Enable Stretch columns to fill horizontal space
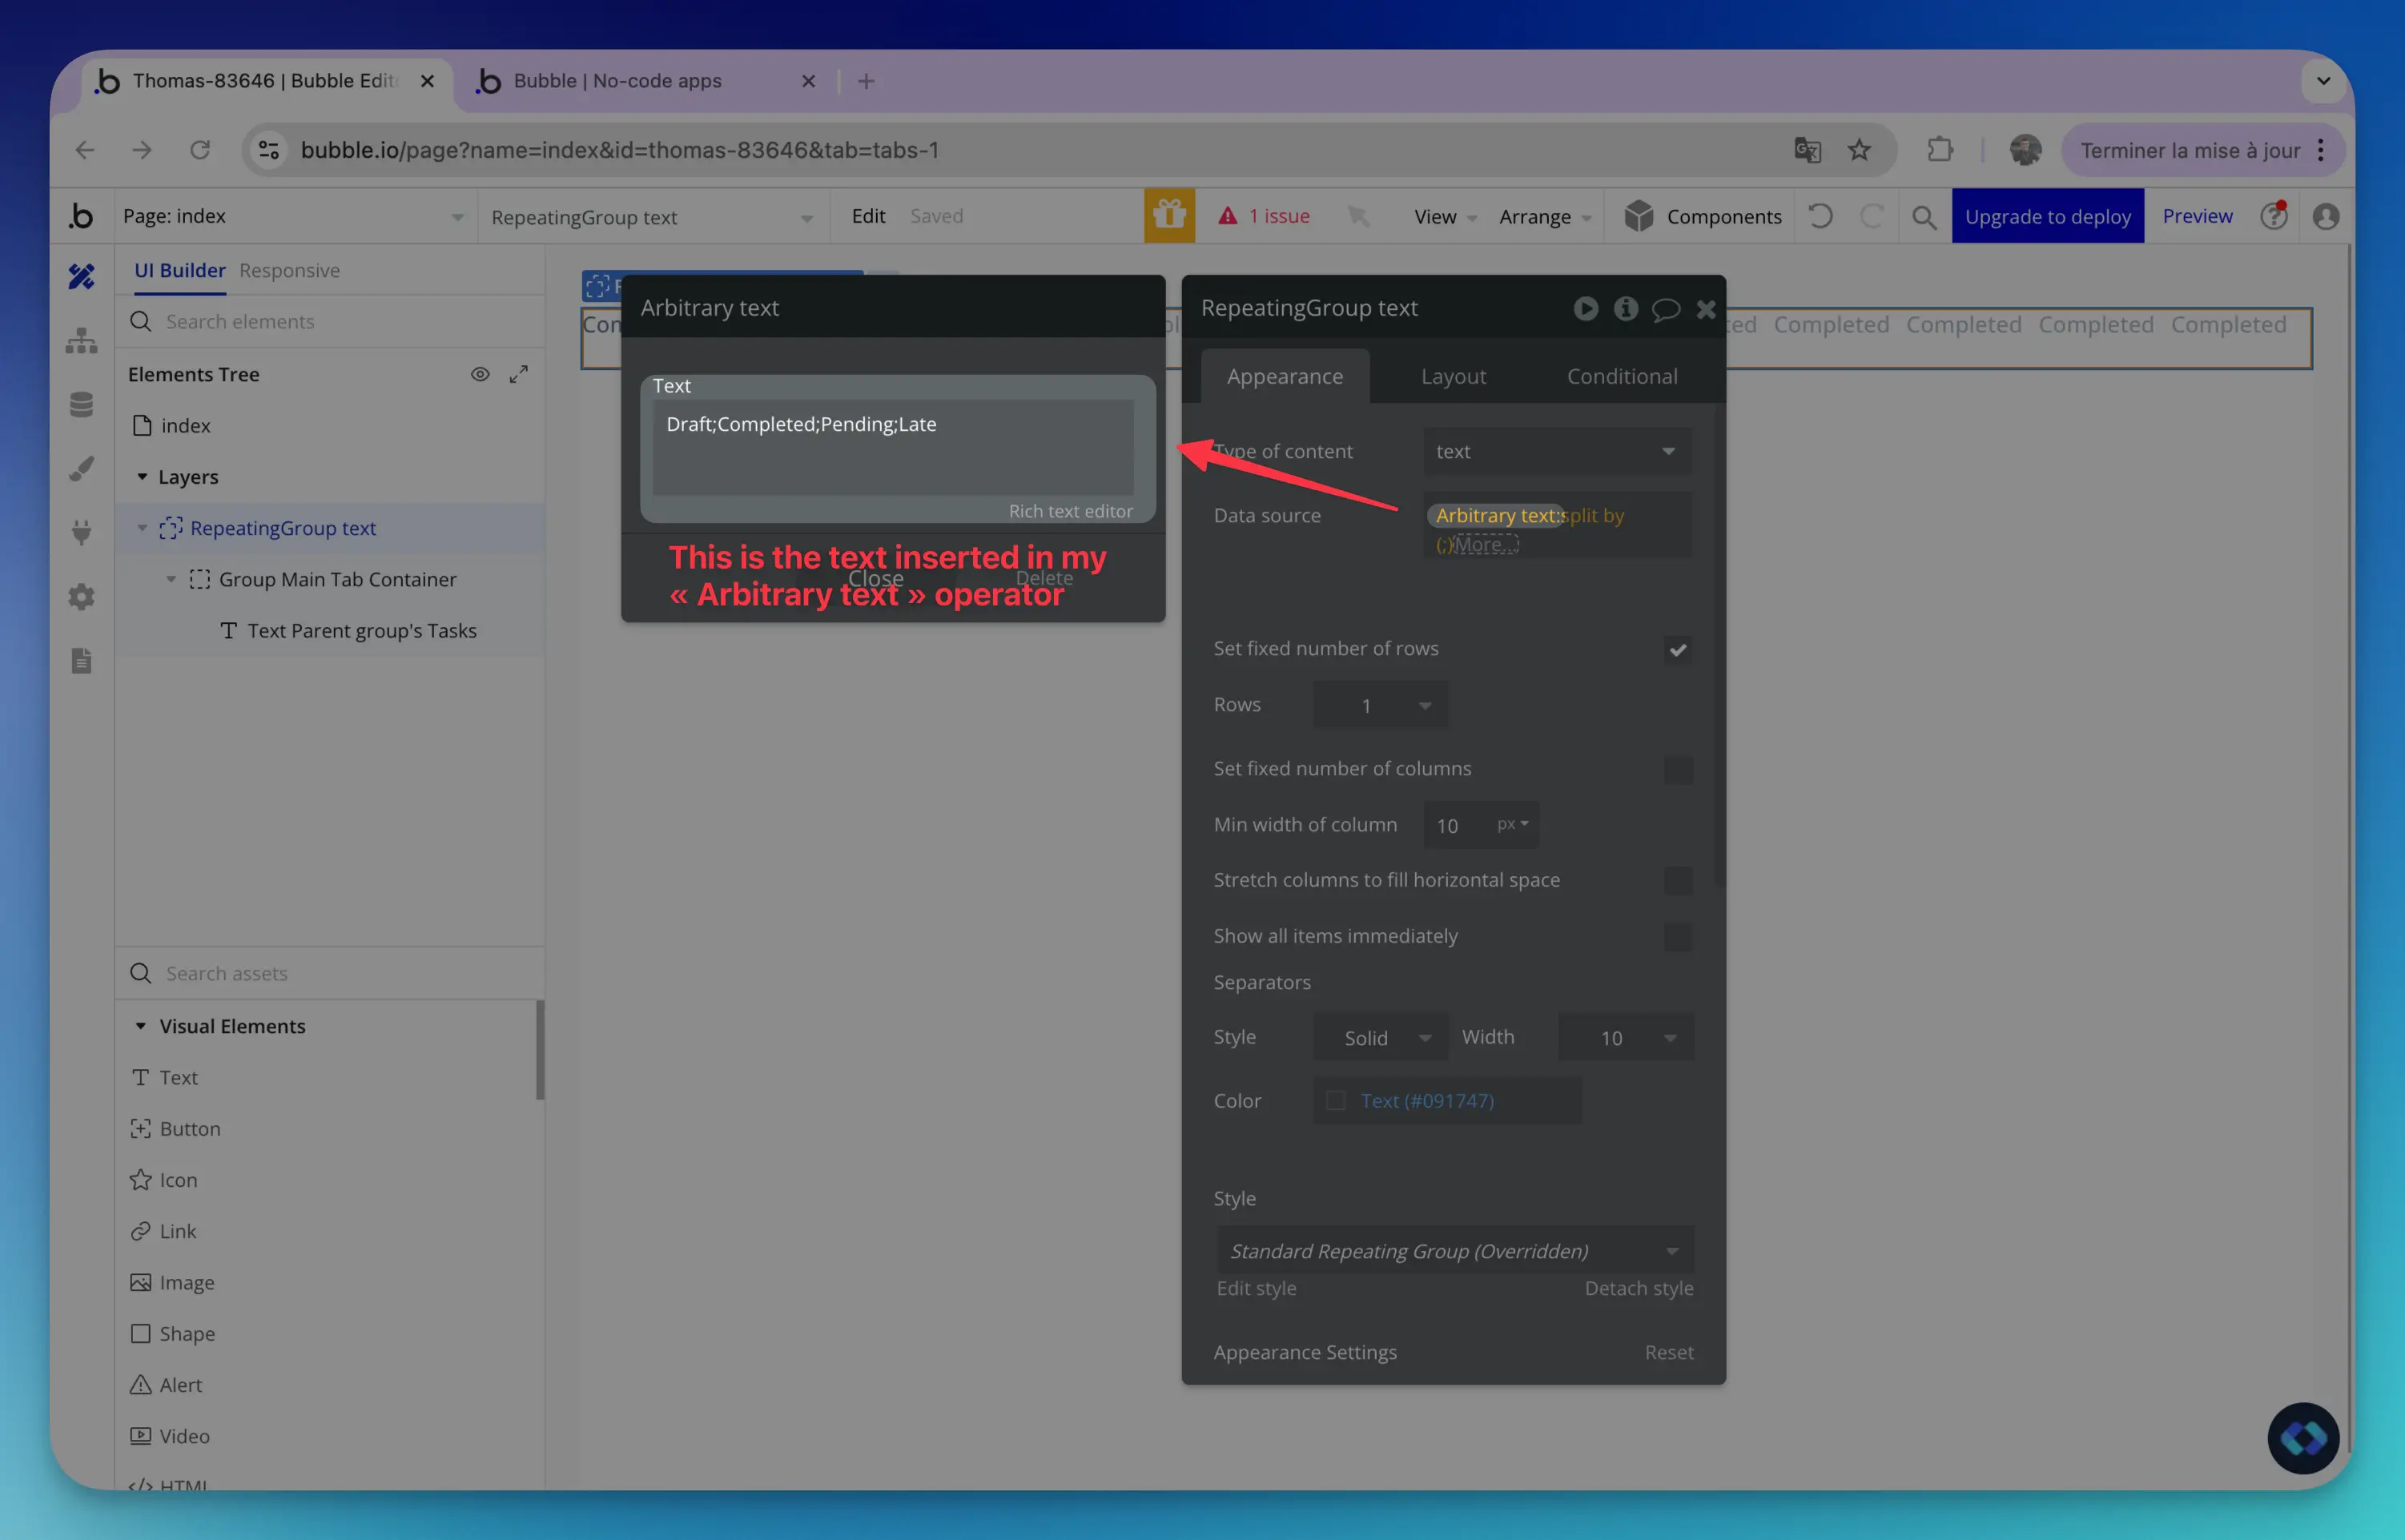Viewport: 2405px width, 1540px height. pos(1678,881)
